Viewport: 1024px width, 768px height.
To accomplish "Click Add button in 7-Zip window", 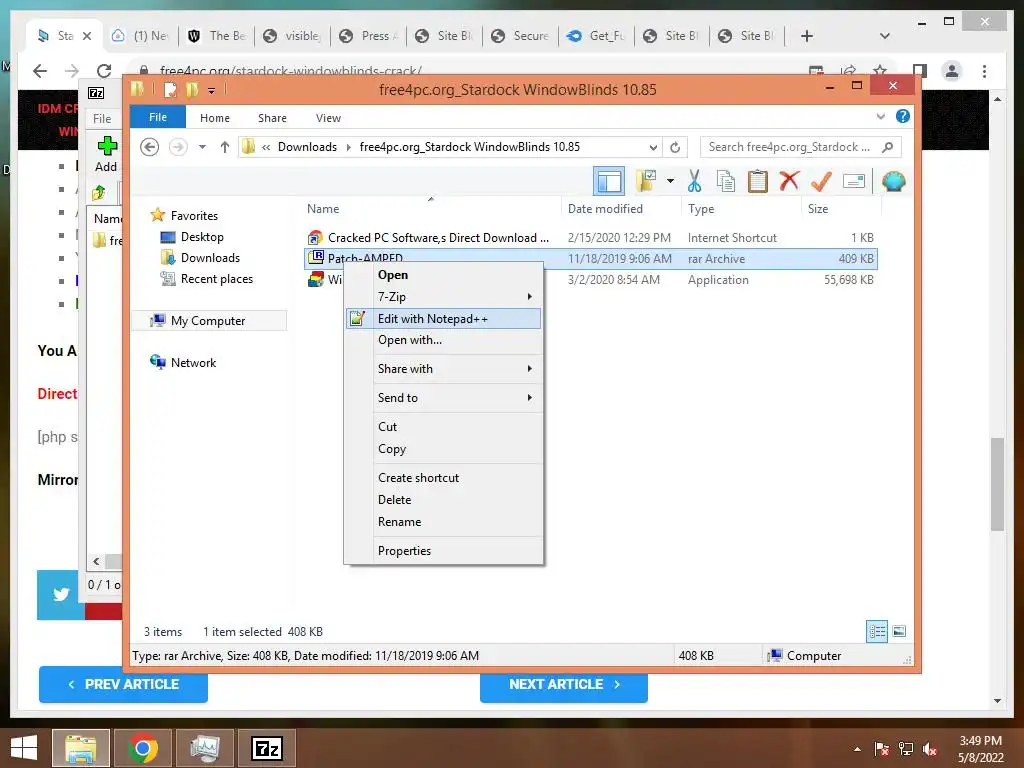I will click(x=106, y=154).
